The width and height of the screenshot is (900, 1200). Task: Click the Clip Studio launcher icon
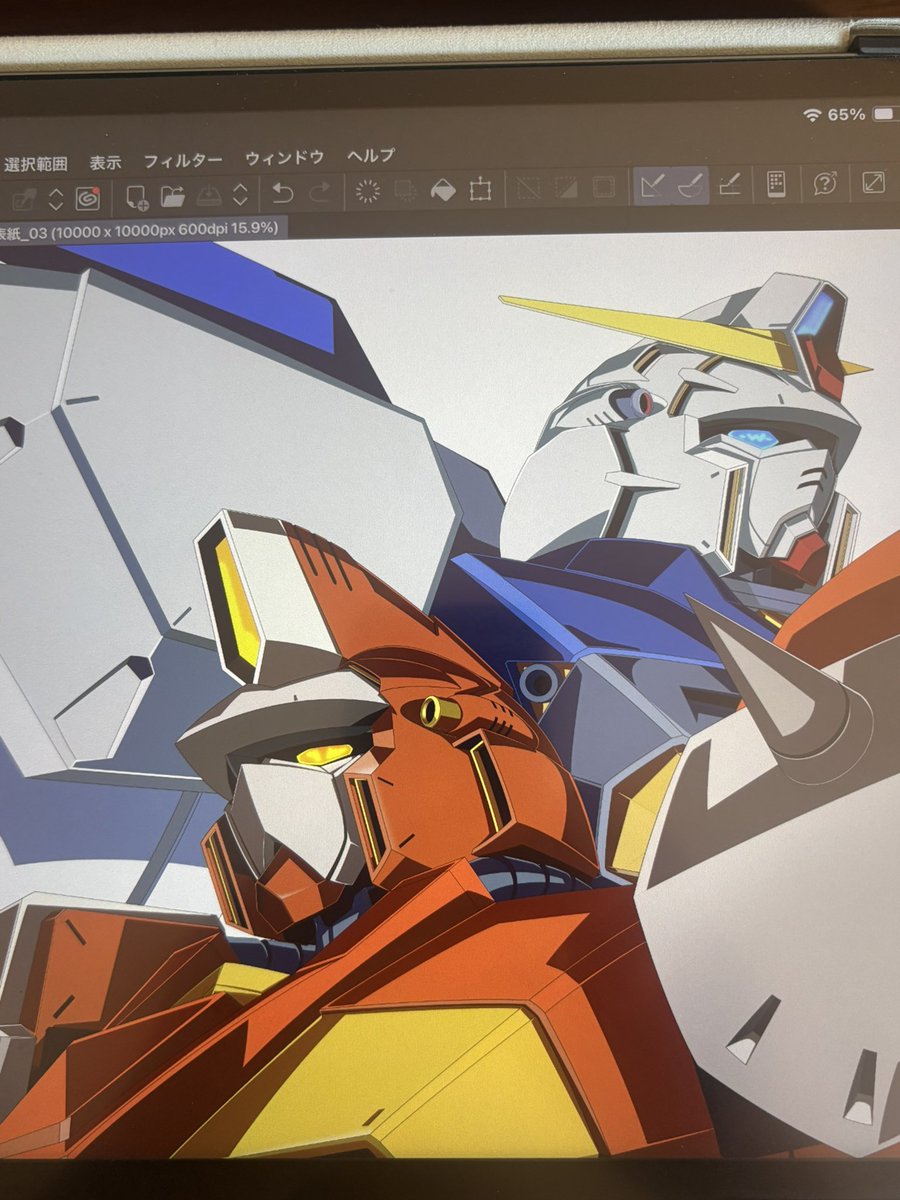89,198
